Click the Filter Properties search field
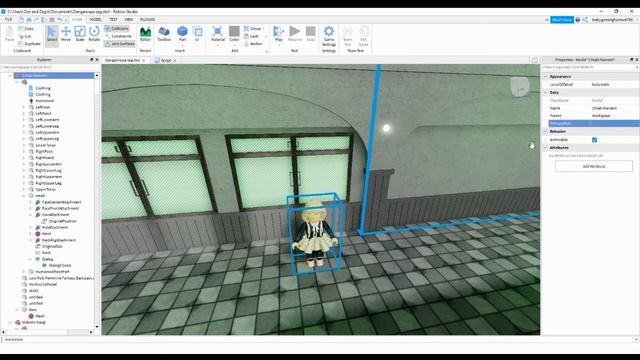Viewport: 640px width, 360px height. click(590, 67)
